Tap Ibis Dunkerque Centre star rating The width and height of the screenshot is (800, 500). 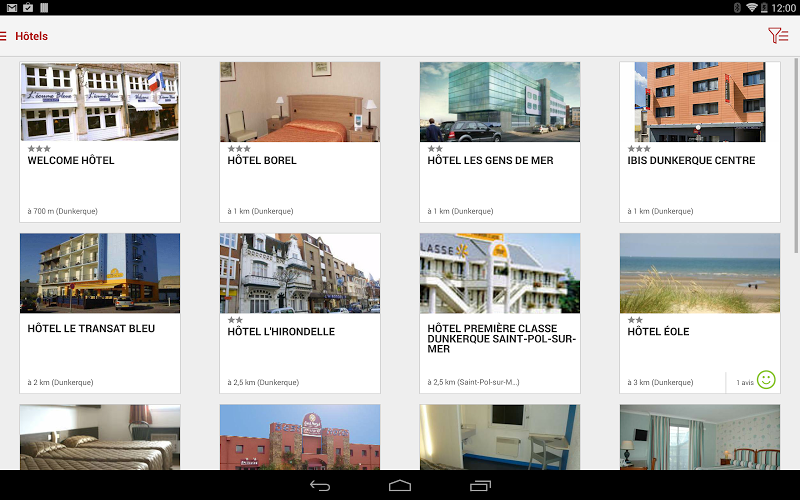tap(639, 149)
